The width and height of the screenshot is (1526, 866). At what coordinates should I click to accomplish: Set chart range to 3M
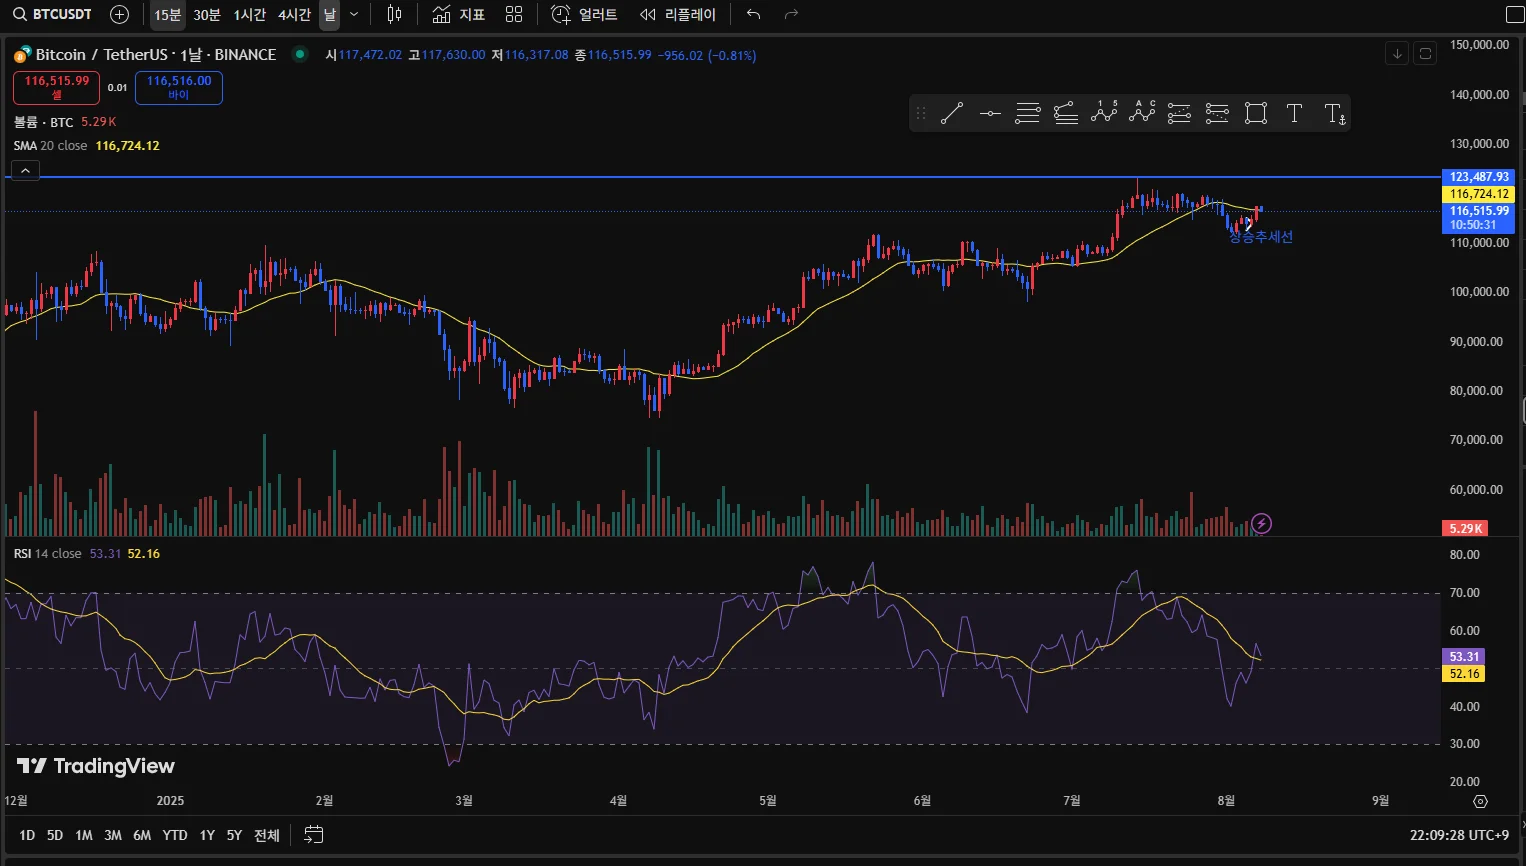click(113, 835)
